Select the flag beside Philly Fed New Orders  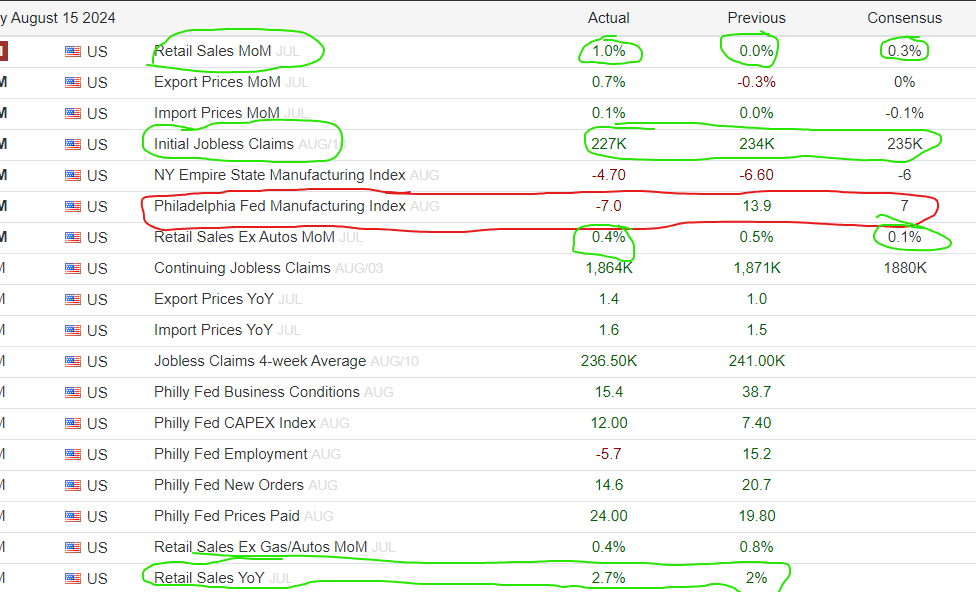[x=73, y=486]
